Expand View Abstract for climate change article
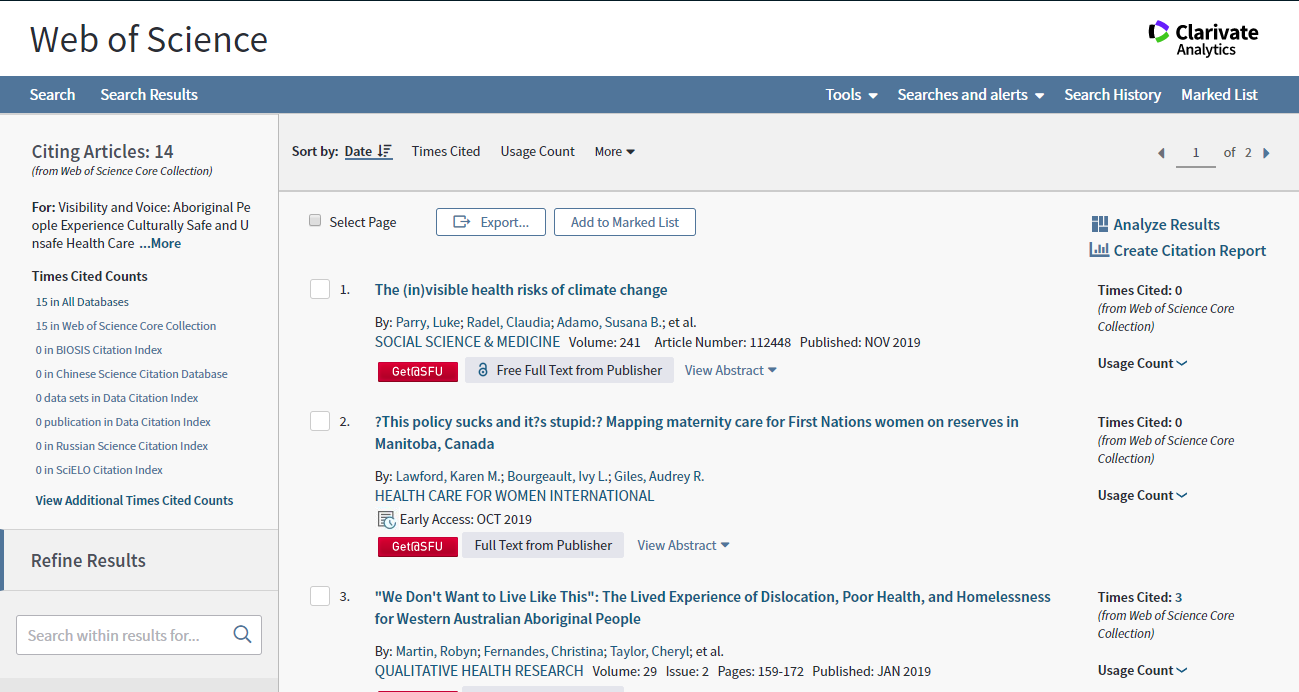The image size is (1299, 692). [x=730, y=370]
